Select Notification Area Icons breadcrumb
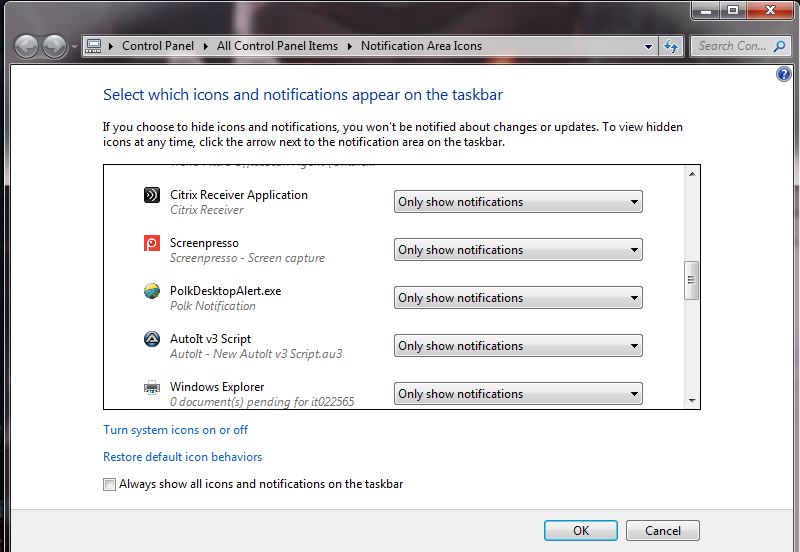 click(x=421, y=46)
